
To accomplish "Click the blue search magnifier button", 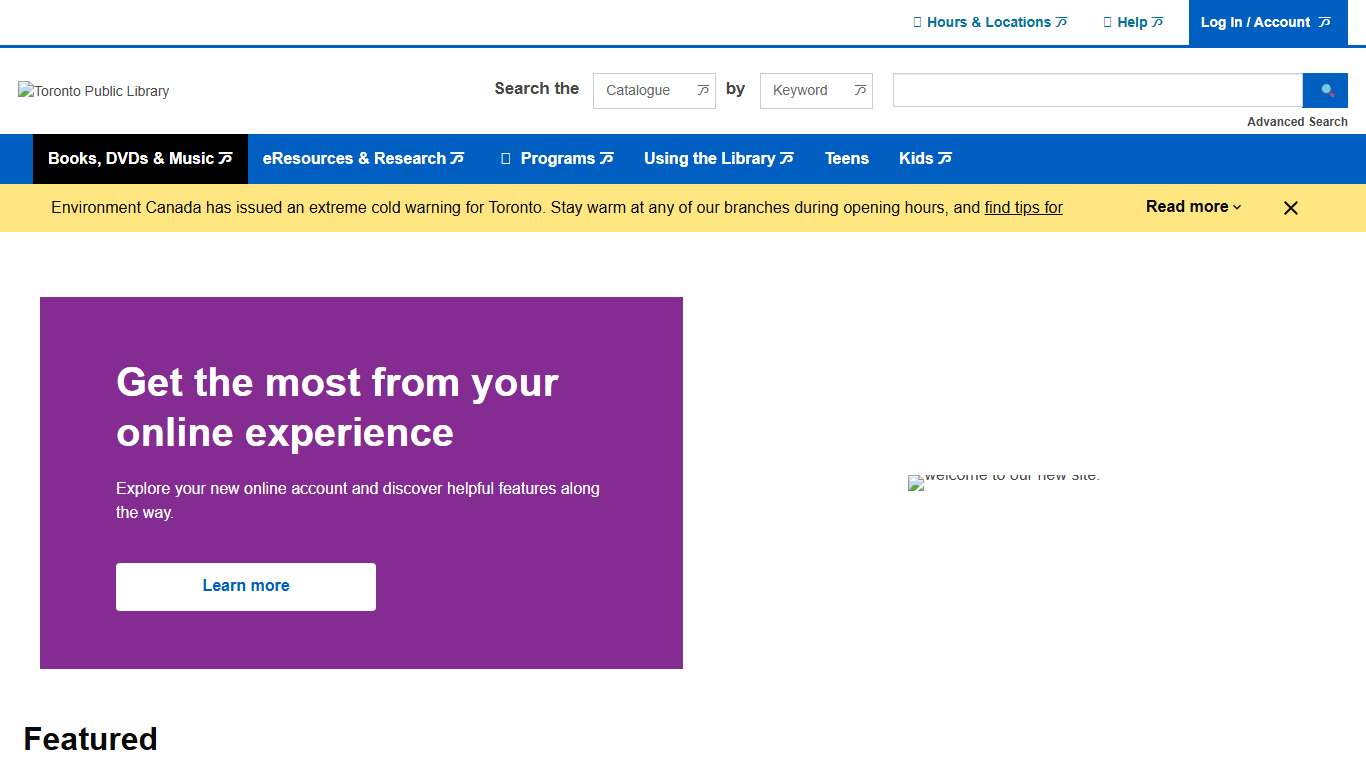I will click(x=1325, y=90).
